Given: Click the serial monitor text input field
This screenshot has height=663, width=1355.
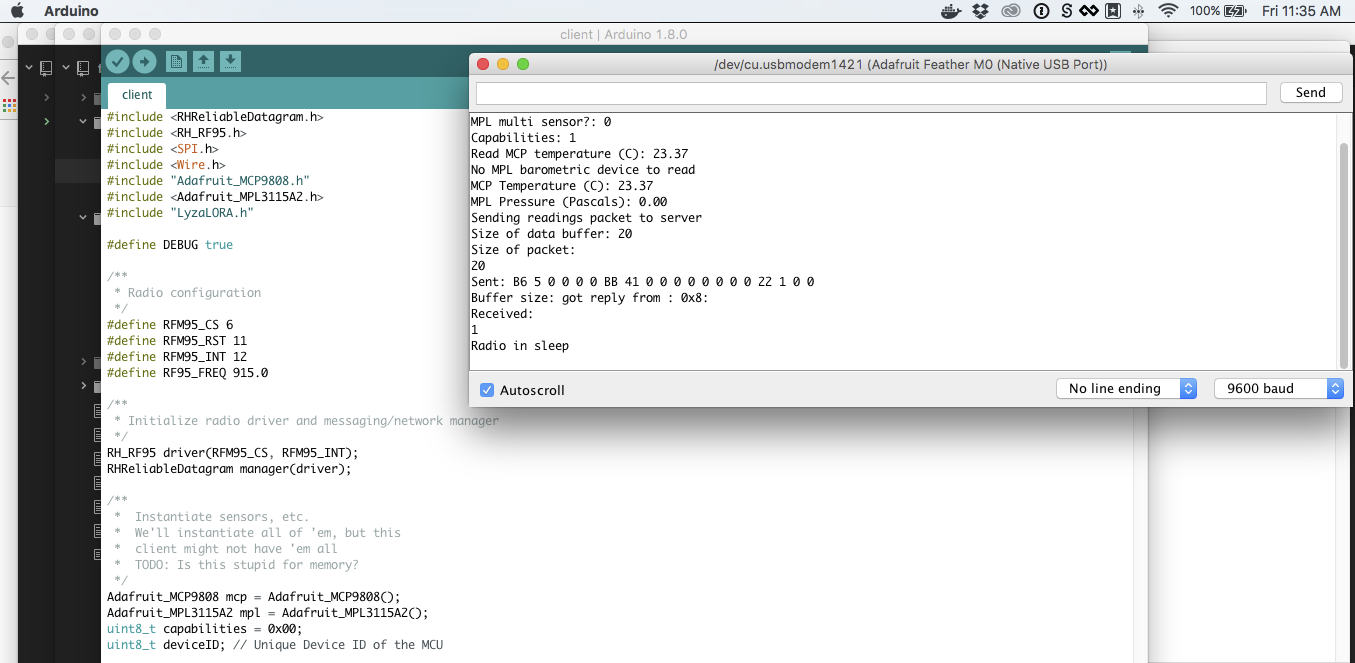Looking at the screenshot, I should point(871,92).
